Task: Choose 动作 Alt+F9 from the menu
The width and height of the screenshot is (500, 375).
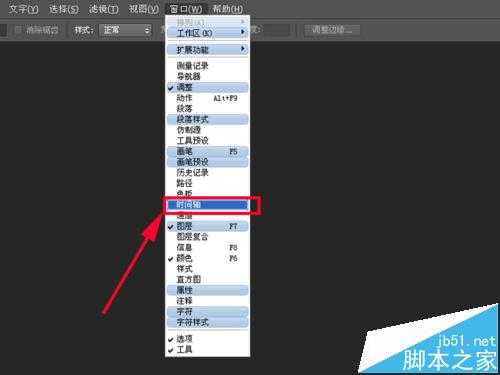Action: pos(207,98)
